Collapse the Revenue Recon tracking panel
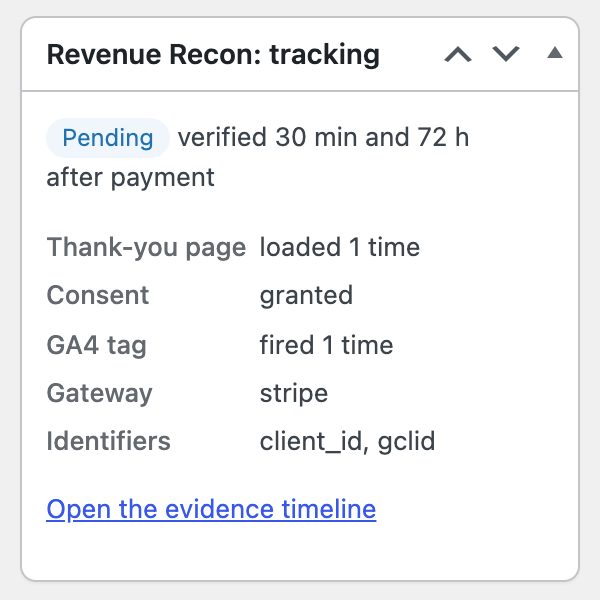The image size is (600, 600). click(554, 53)
